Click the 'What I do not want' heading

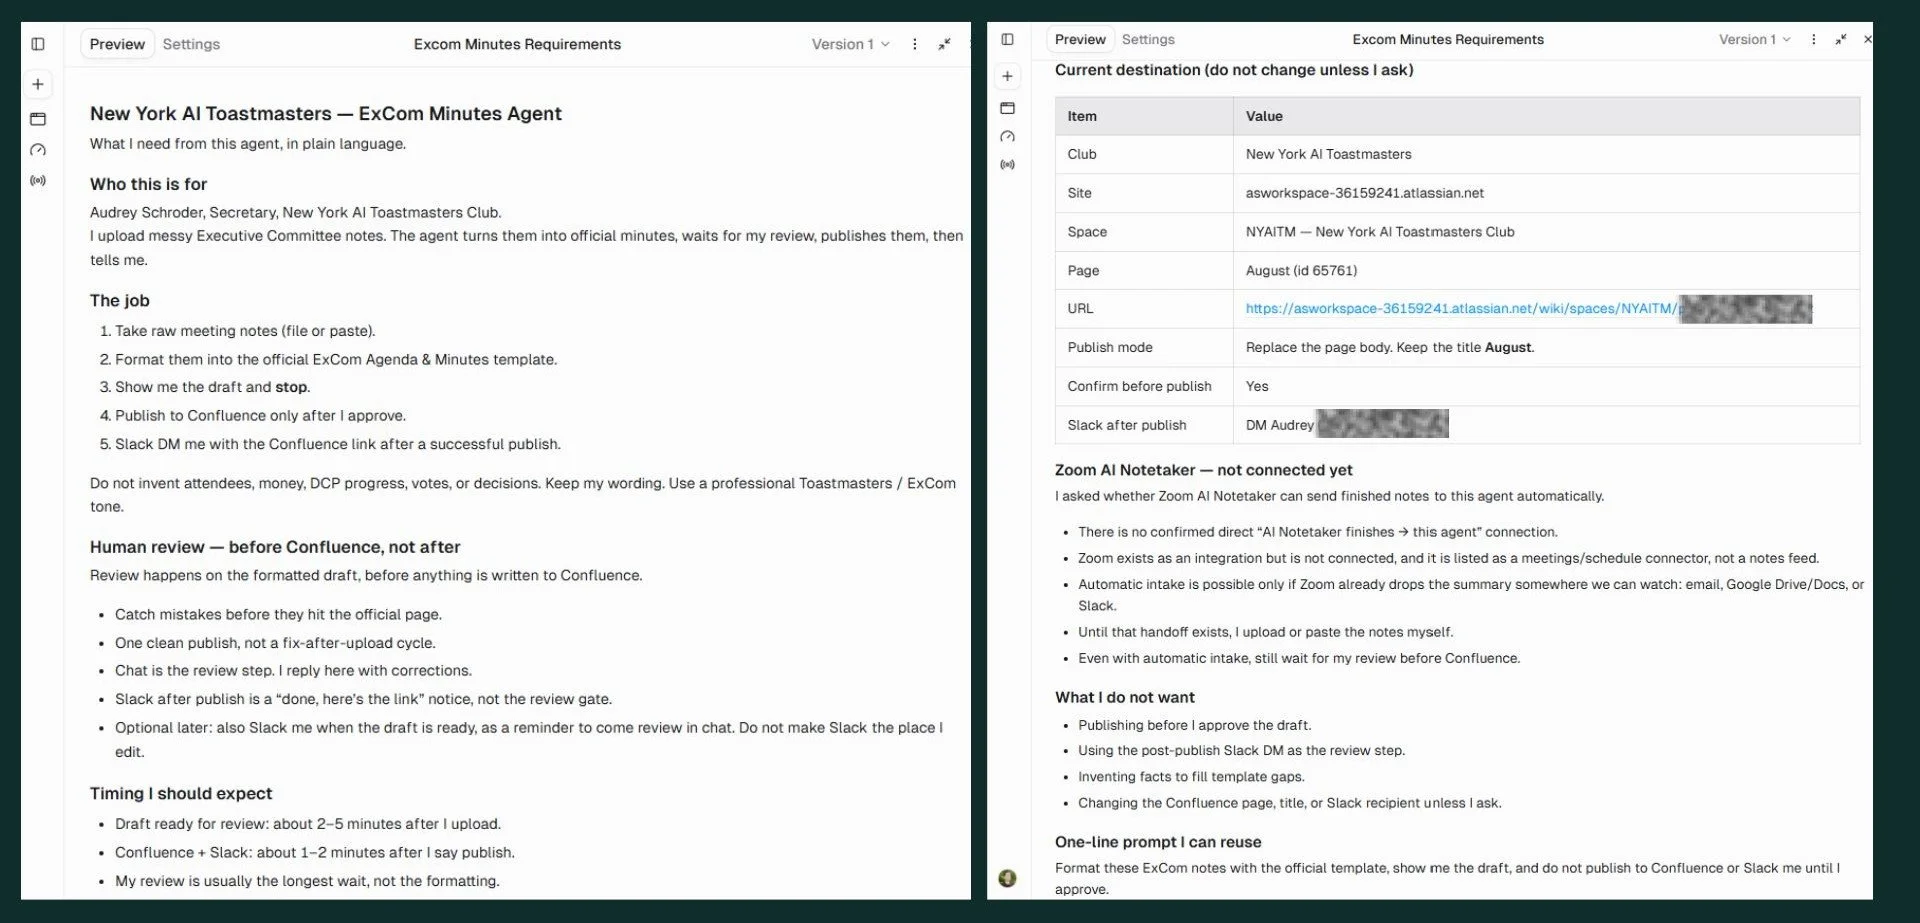click(1124, 697)
